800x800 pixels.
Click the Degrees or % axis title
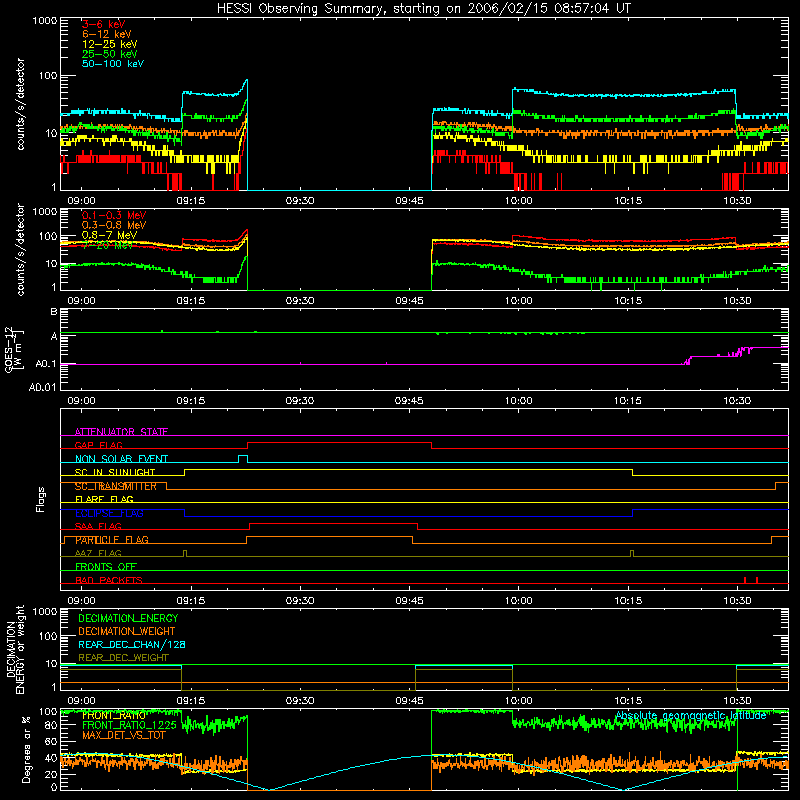26,749
